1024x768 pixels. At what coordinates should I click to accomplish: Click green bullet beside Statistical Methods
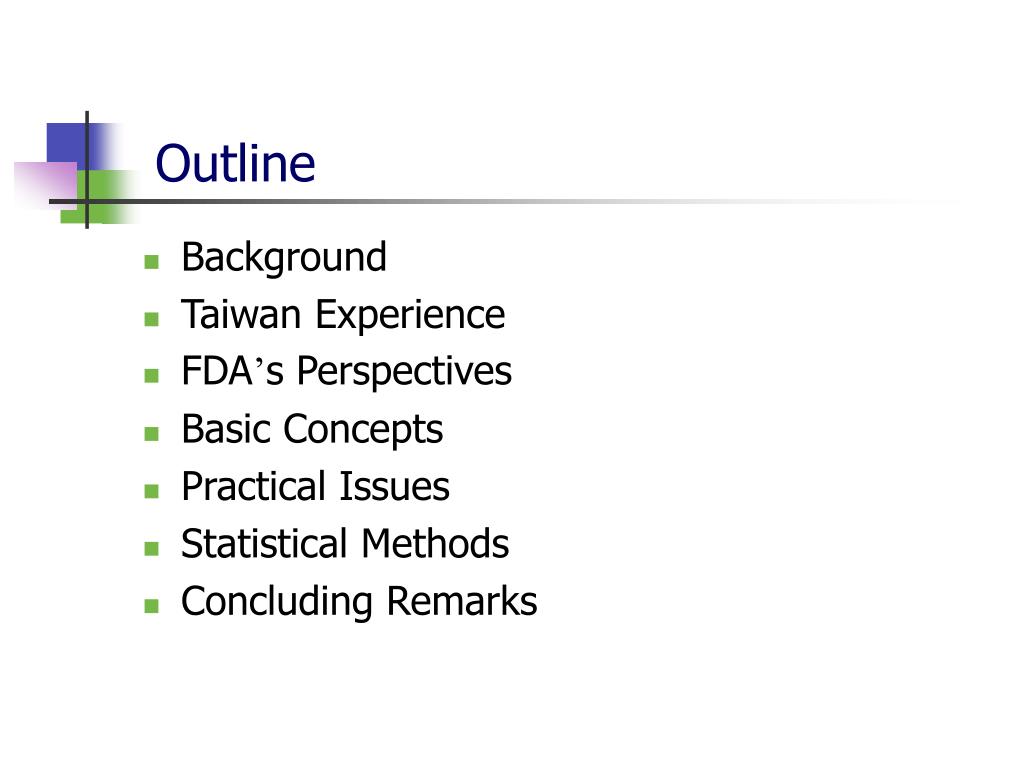pos(152,549)
